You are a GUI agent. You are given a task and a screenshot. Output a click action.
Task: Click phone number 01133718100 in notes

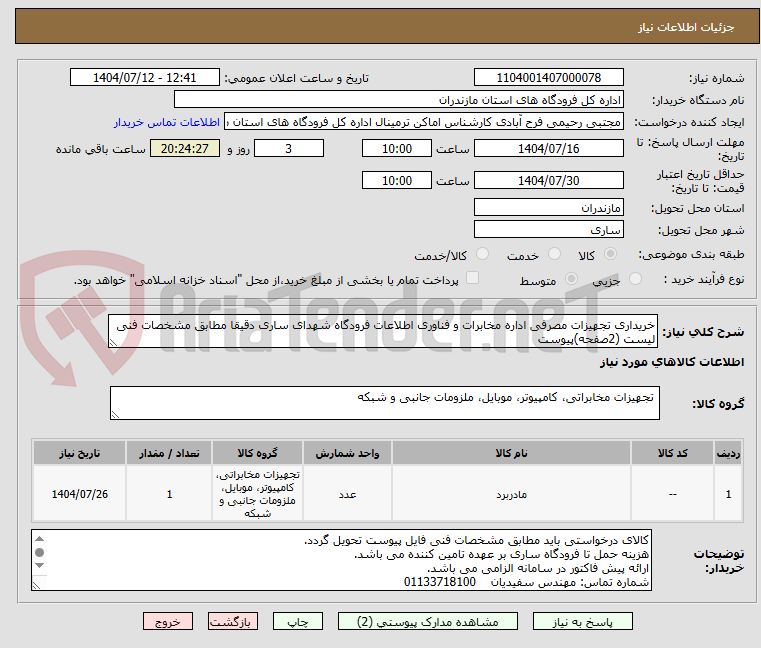[x=440, y=582]
